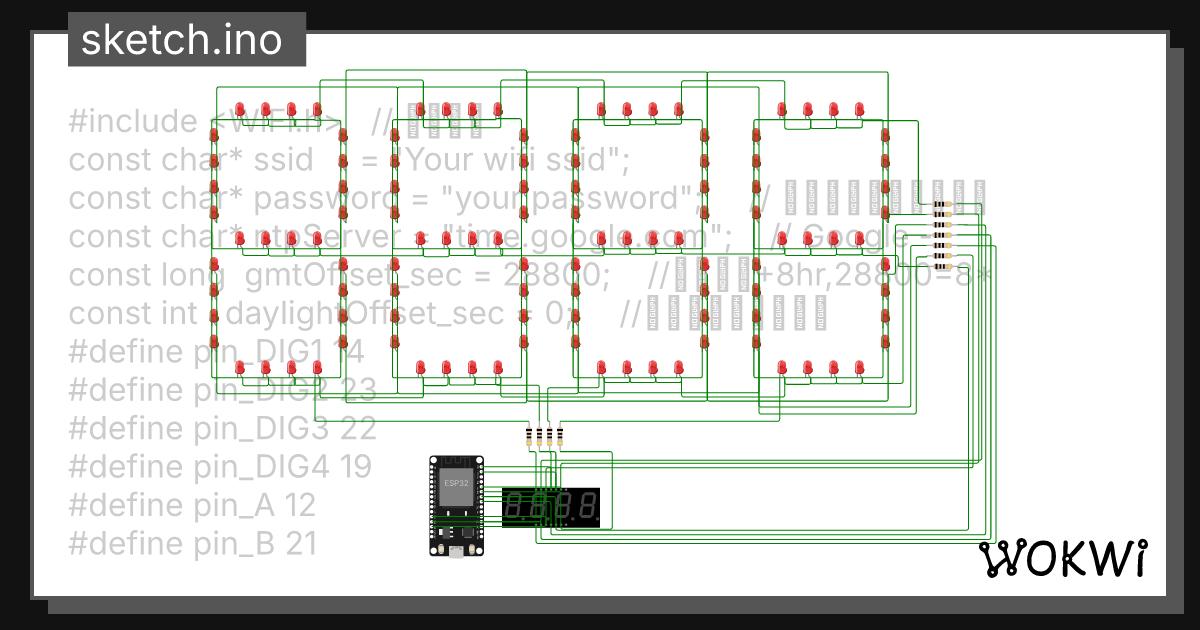Viewport: 1200px width, 630px height.
Task: Click the '#define pin_DIG2 23' code line
Action: (222, 389)
